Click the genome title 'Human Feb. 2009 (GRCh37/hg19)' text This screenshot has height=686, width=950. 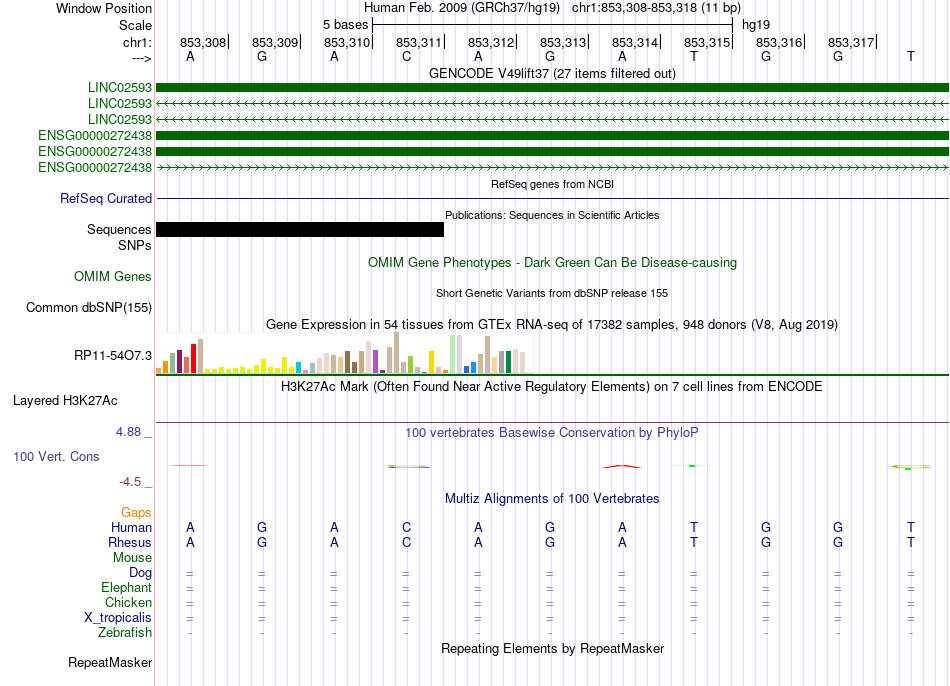463,8
